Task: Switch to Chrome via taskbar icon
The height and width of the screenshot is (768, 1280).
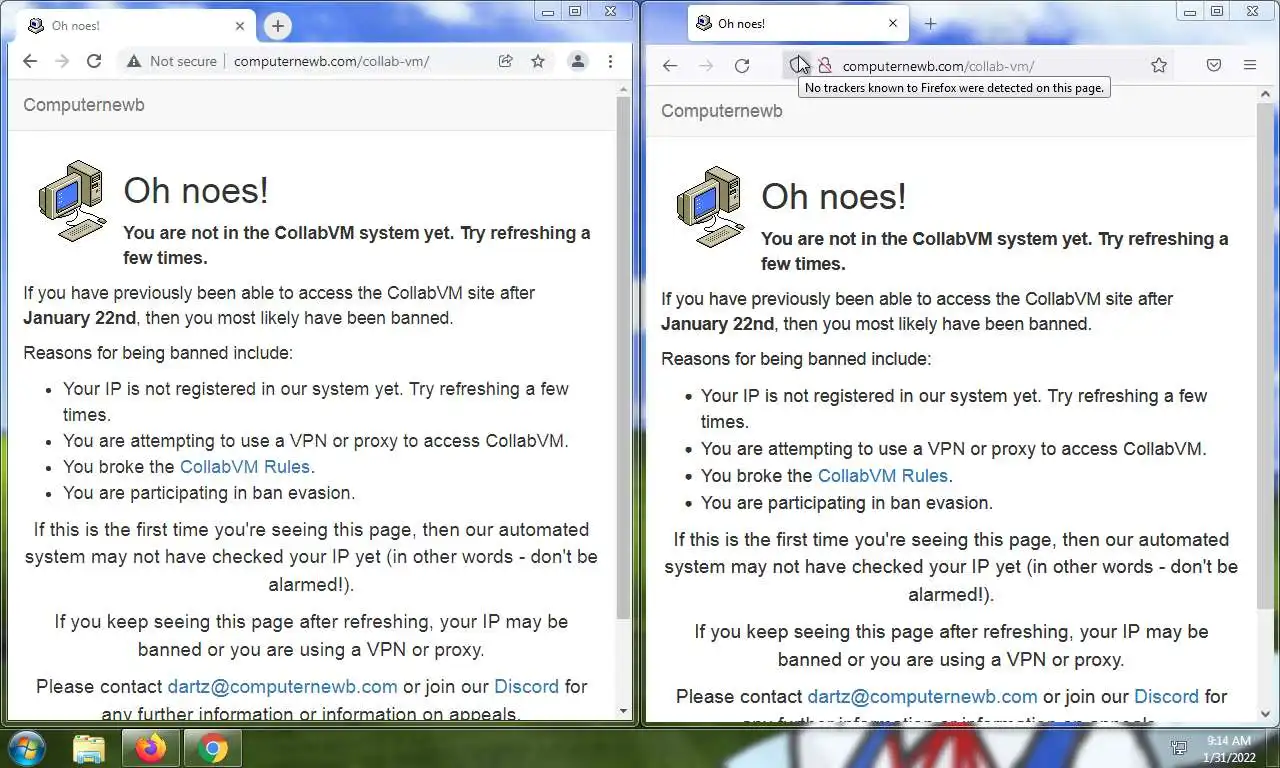Action: pos(212,748)
